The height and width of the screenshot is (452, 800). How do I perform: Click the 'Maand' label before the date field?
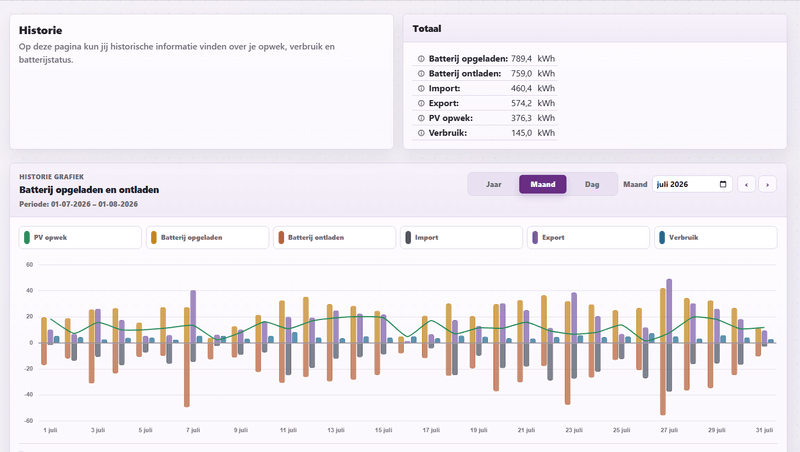[635, 184]
